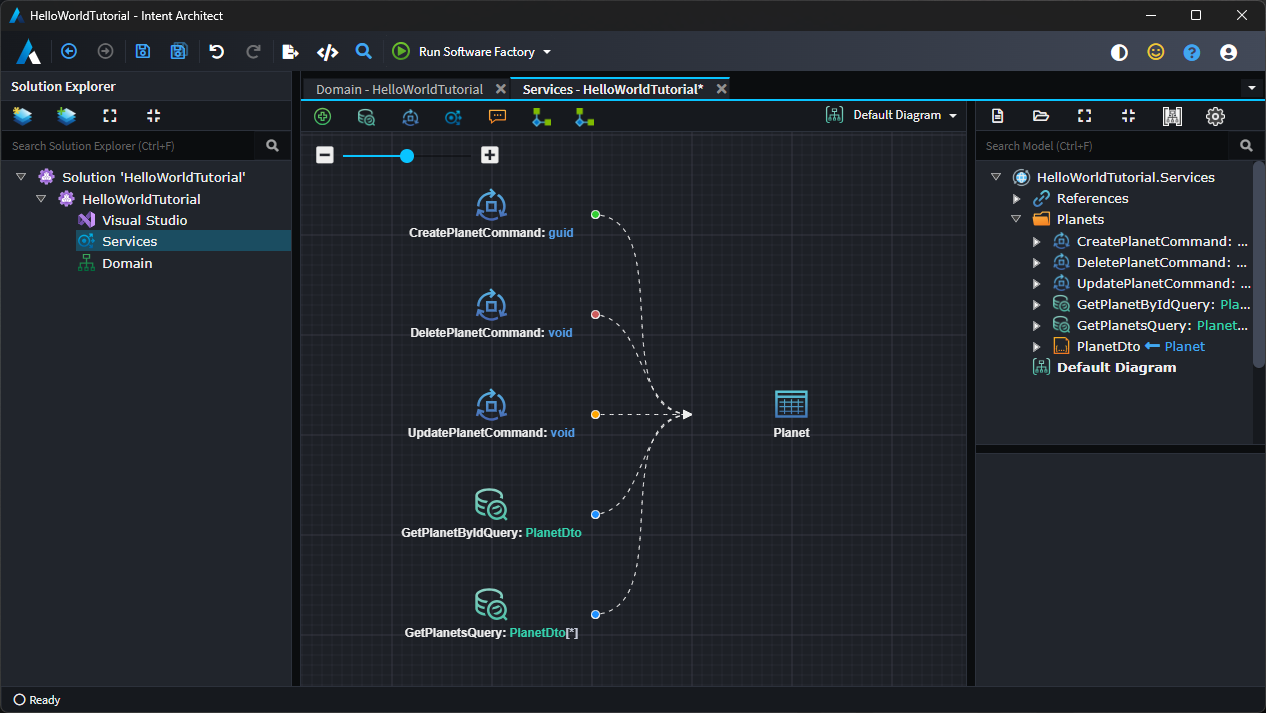The width and height of the screenshot is (1266, 713).
Task: Select the UpdatePlanetCommand diagram element
Action: (x=491, y=415)
